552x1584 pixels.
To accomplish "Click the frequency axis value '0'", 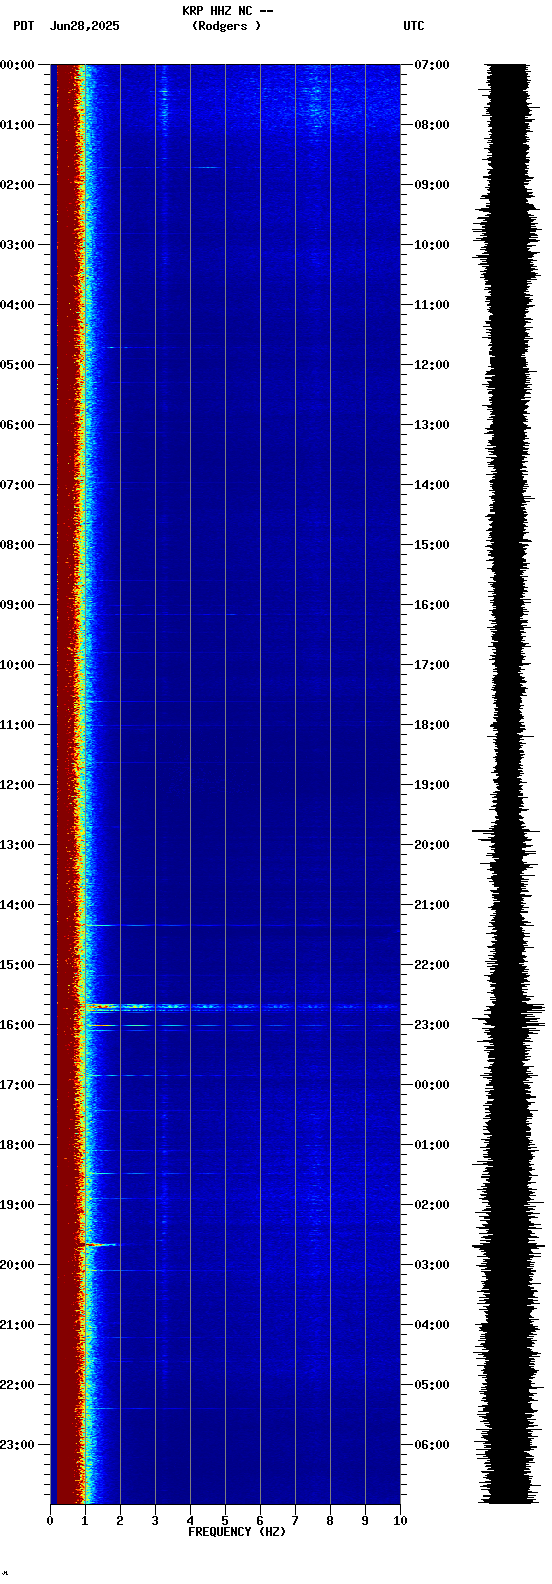I will point(50,1521).
